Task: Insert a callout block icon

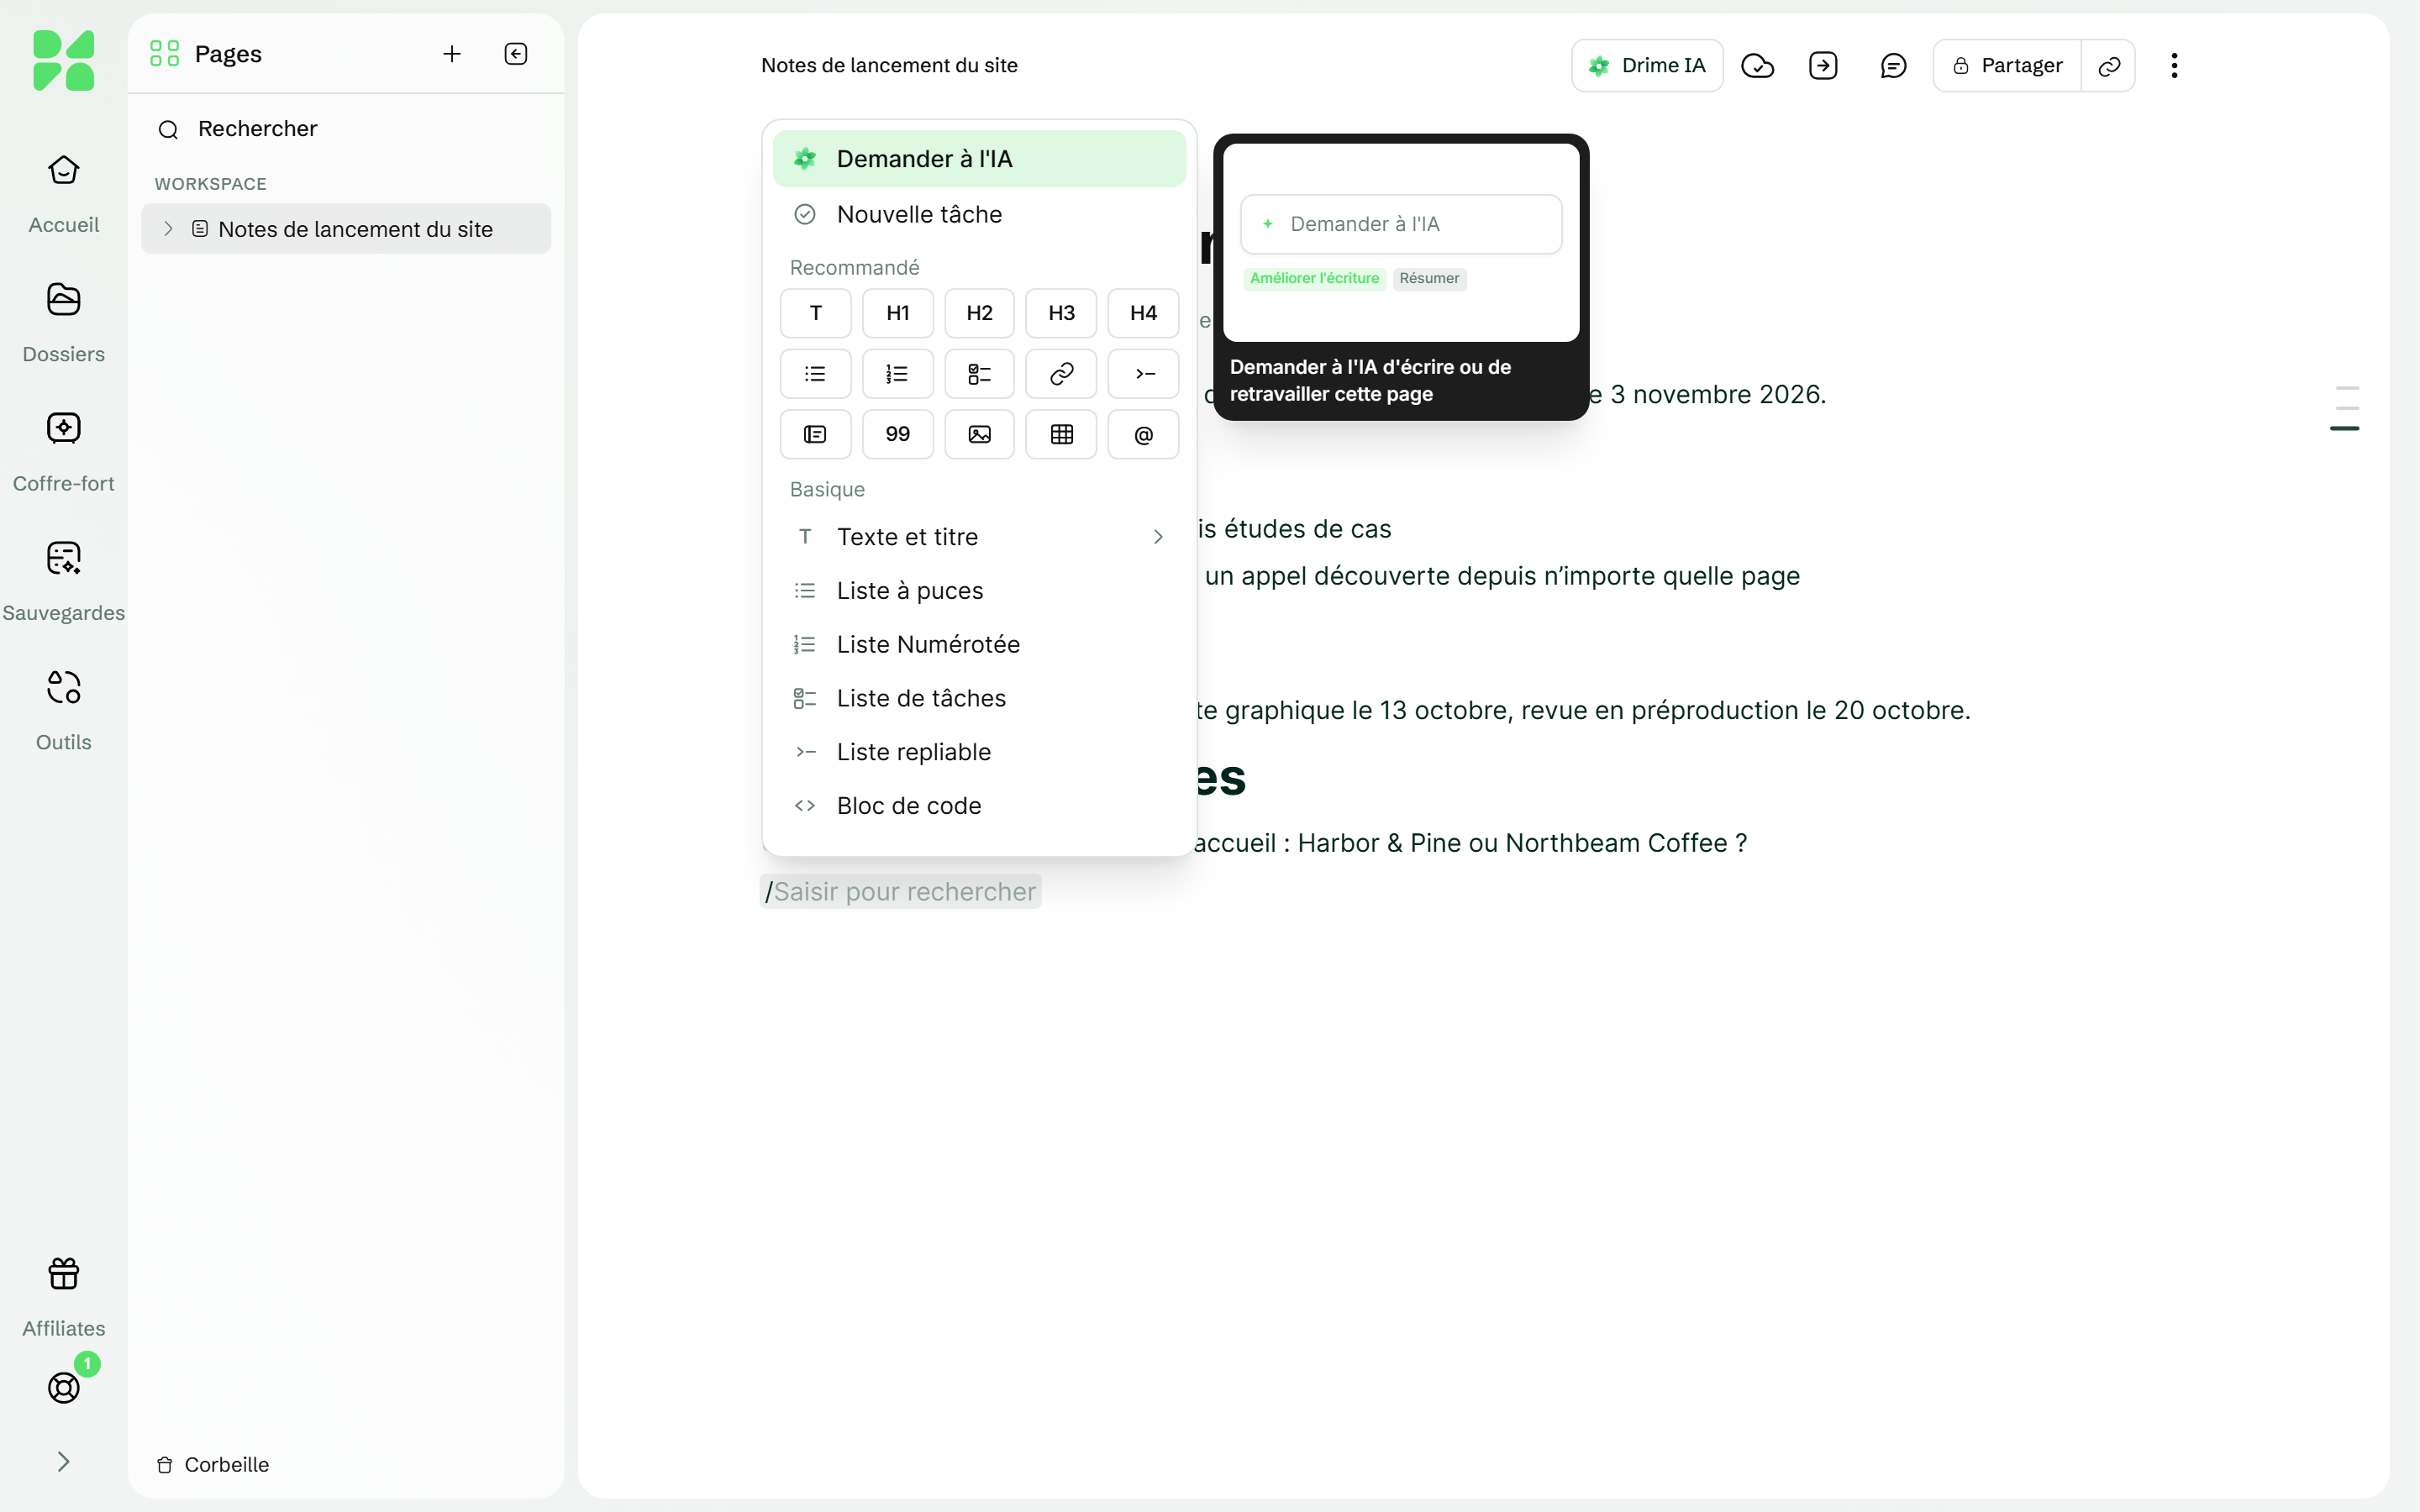Action: pyautogui.click(x=815, y=434)
